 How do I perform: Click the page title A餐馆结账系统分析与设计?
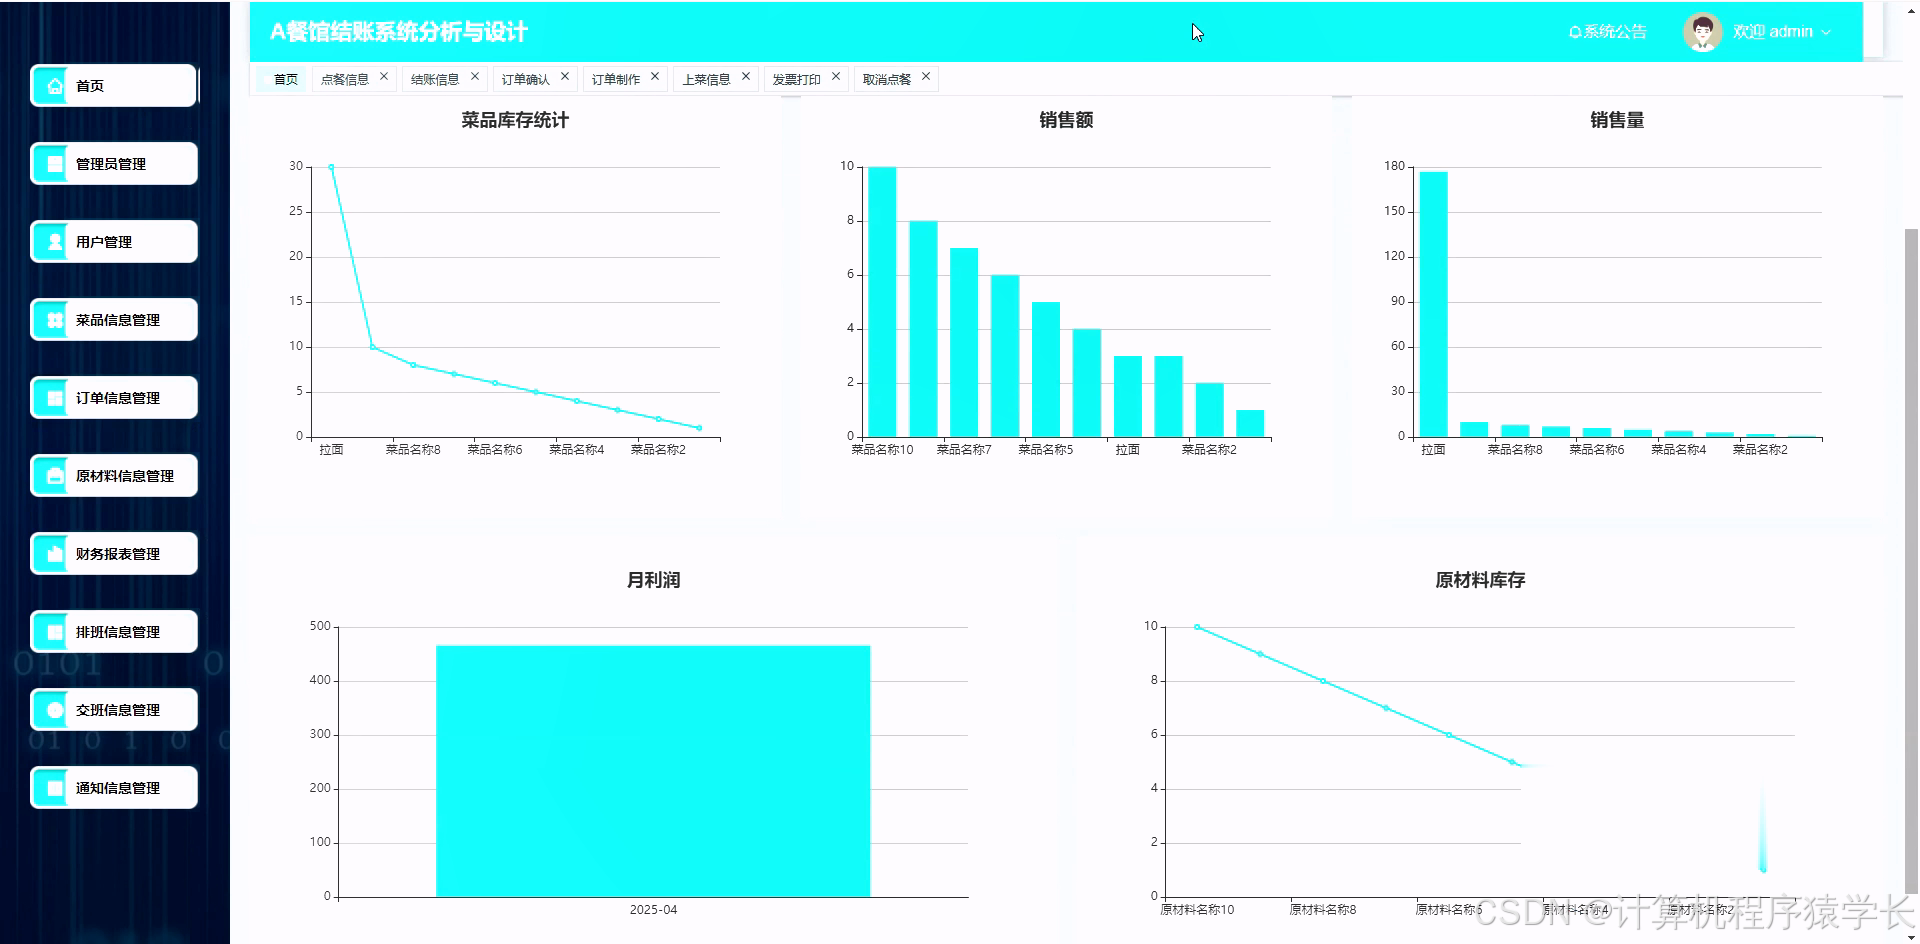pos(398,32)
